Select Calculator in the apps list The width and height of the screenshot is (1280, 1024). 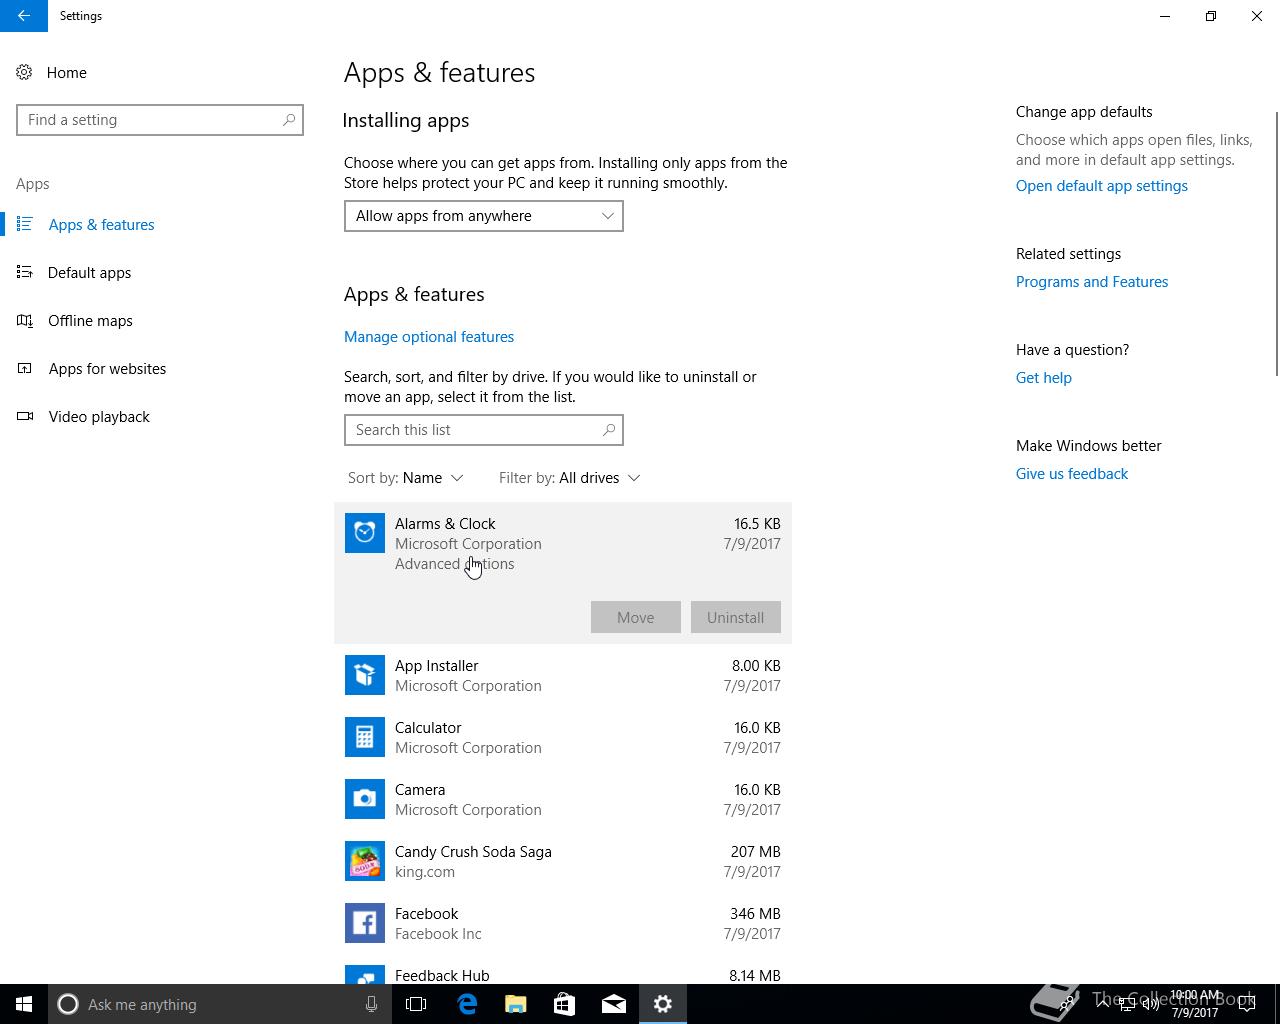tap(563, 737)
